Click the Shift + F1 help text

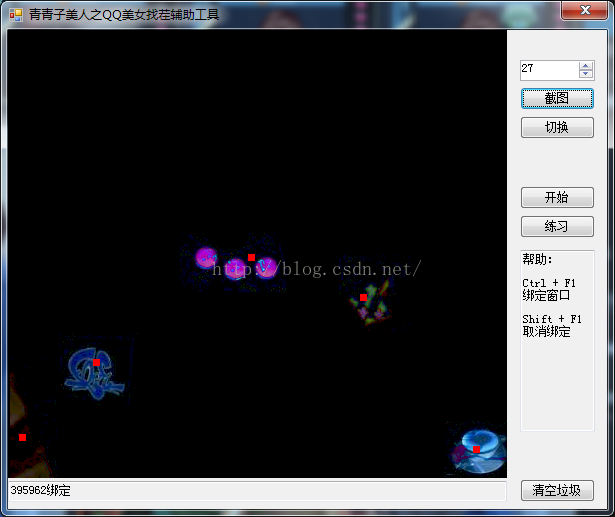tap(552, 319)
